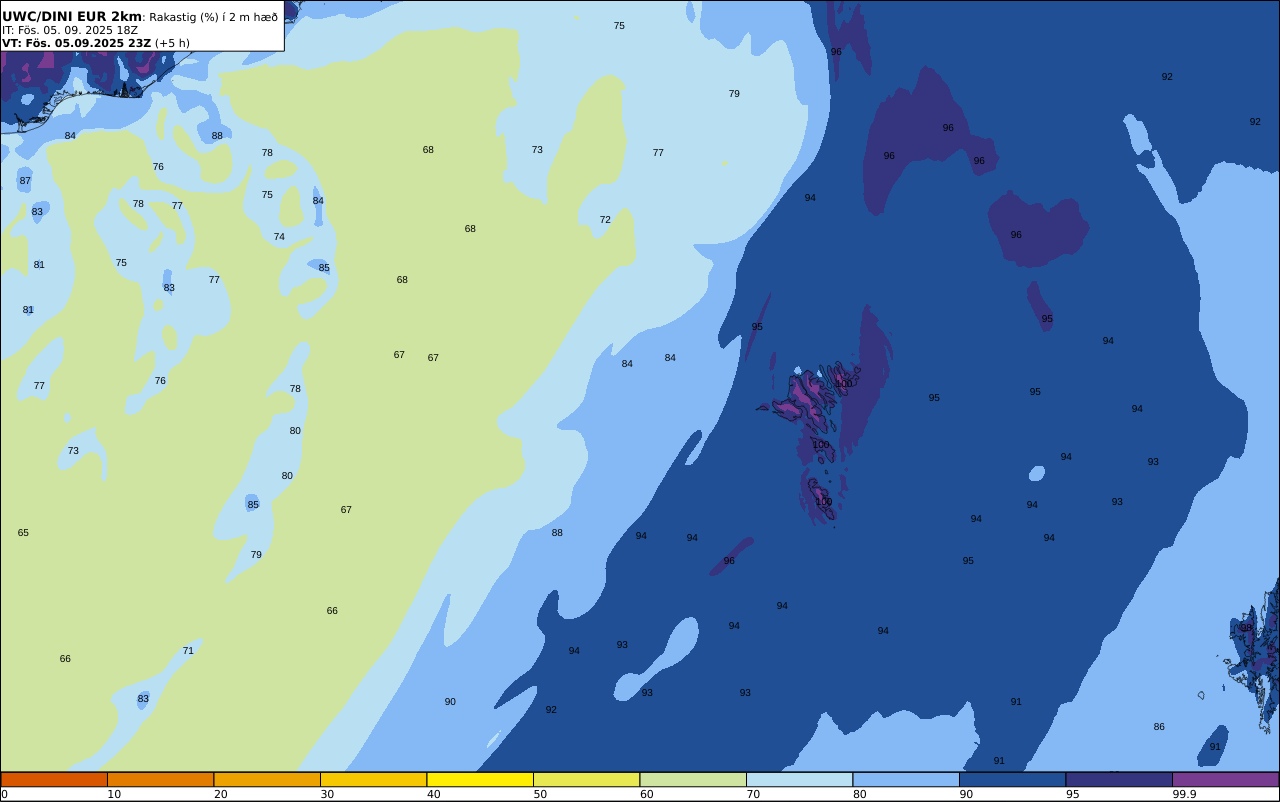The image size is (1280, 802).
Task: Choose the purple legend swatch above 99.9
Action: pos(1225,779)
